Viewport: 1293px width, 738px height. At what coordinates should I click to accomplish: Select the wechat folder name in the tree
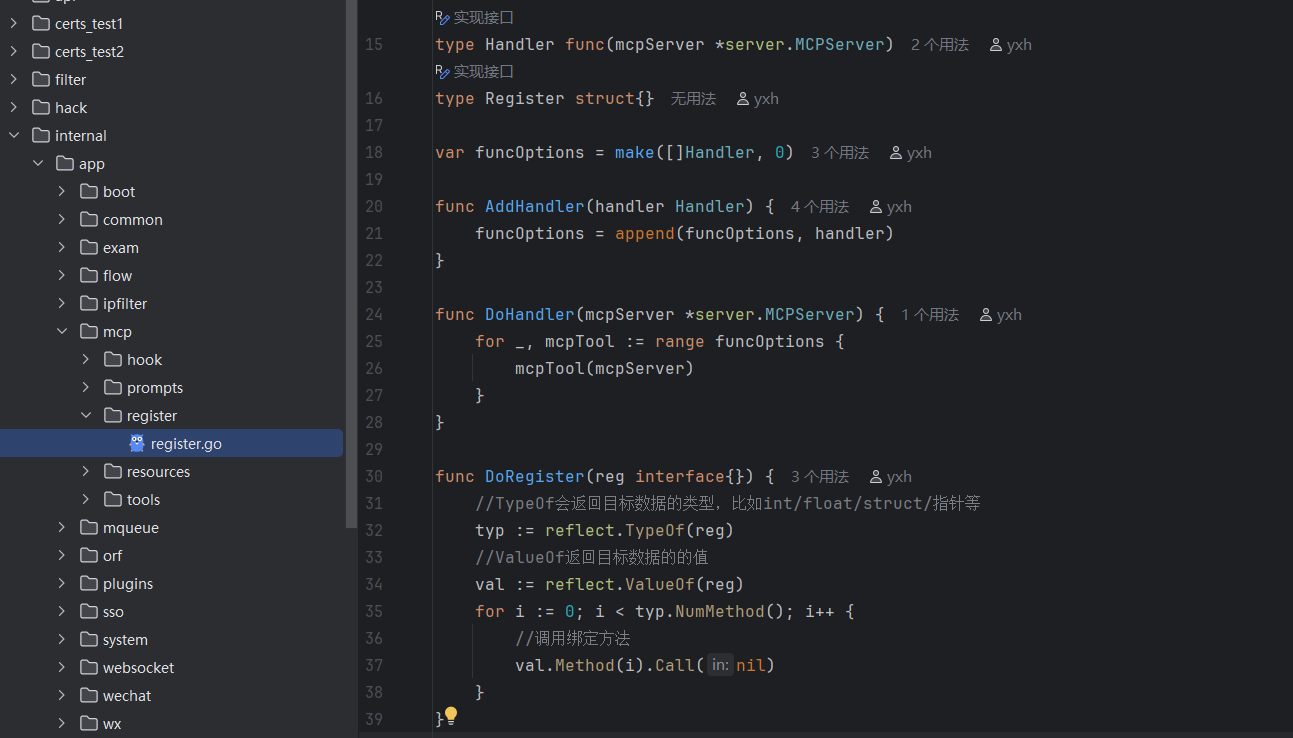coord(127,695)
